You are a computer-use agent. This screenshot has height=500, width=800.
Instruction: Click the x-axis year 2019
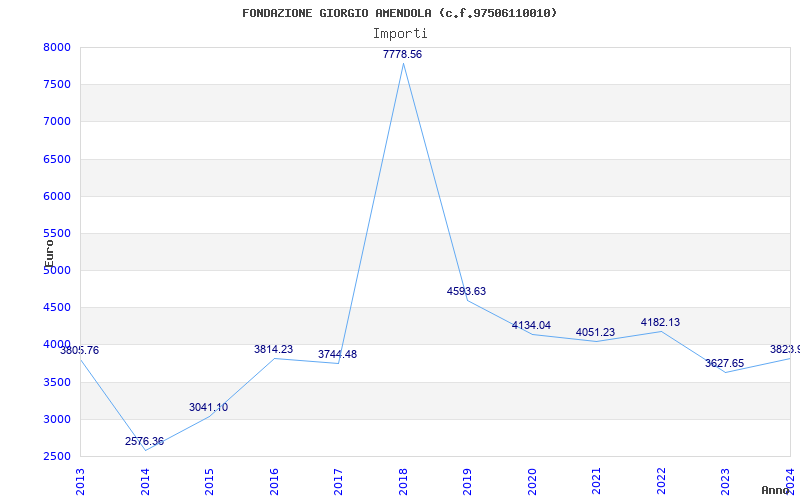467,482
